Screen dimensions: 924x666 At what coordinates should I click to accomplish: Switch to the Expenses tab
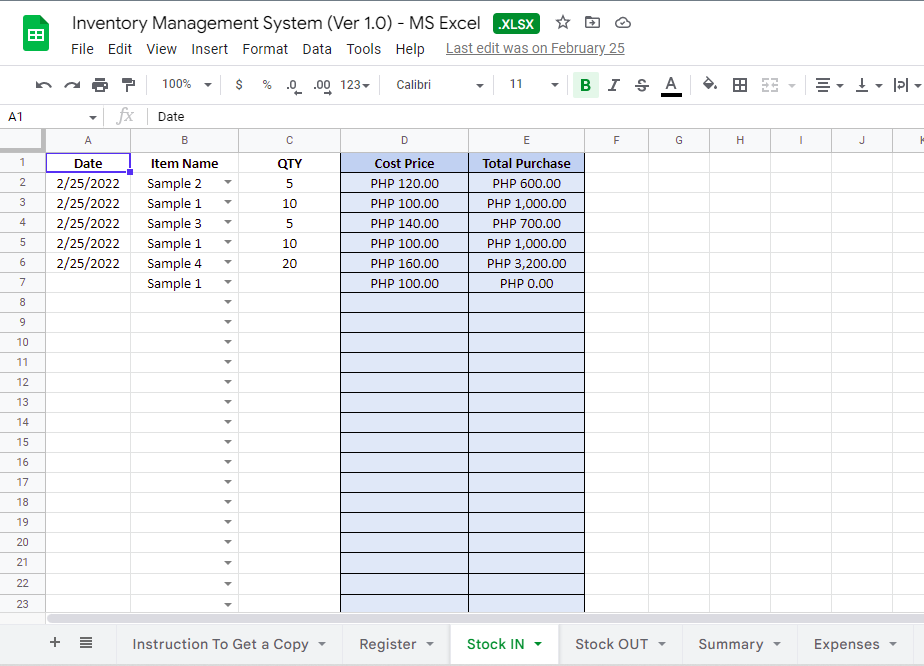855,644
